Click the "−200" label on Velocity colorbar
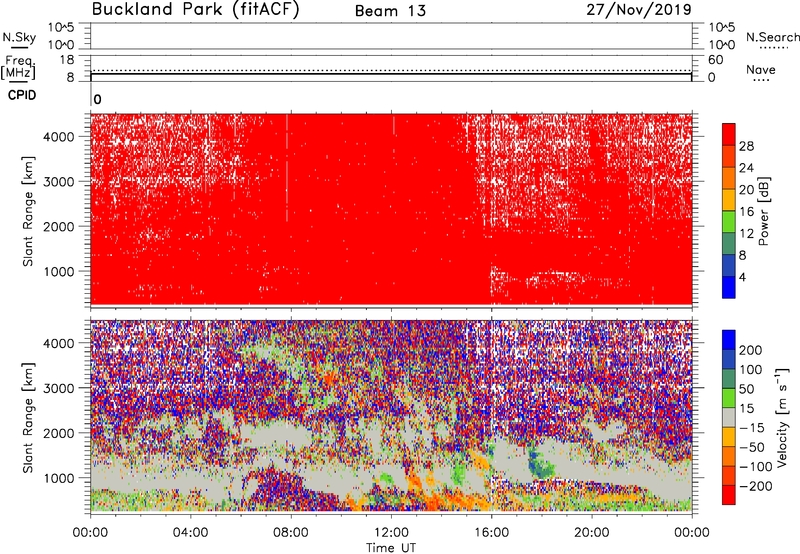The height and width of the screenshot is (554, 800). tap(756, 487)
